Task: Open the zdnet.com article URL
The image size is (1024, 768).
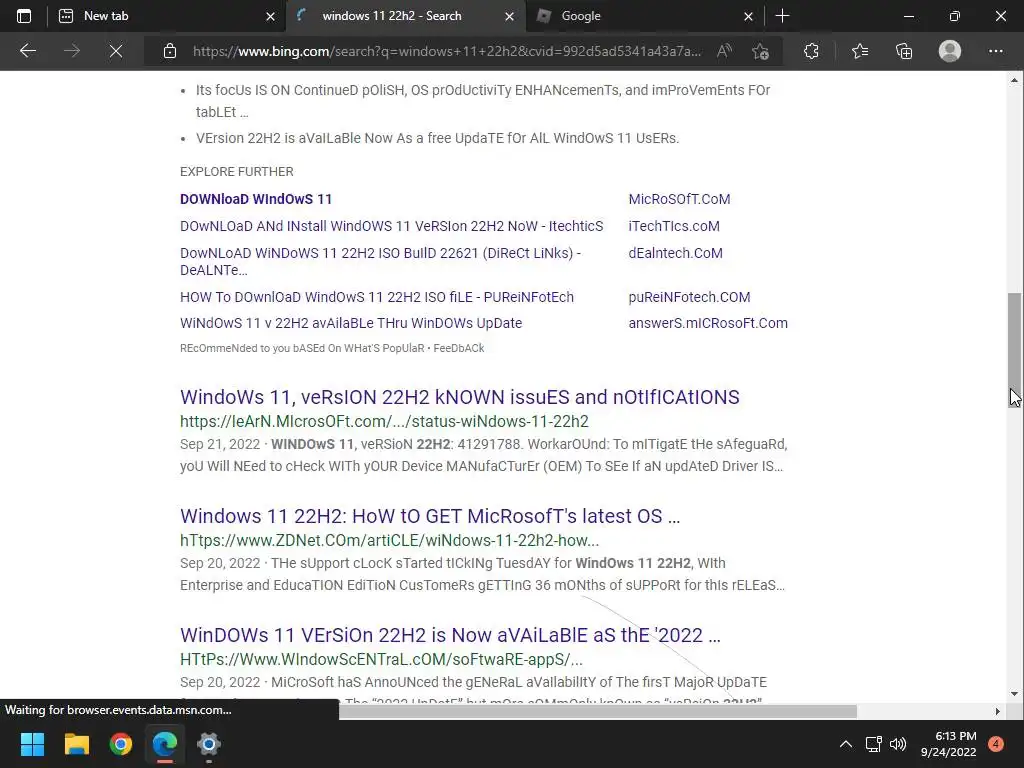Action: pos(389,540)
